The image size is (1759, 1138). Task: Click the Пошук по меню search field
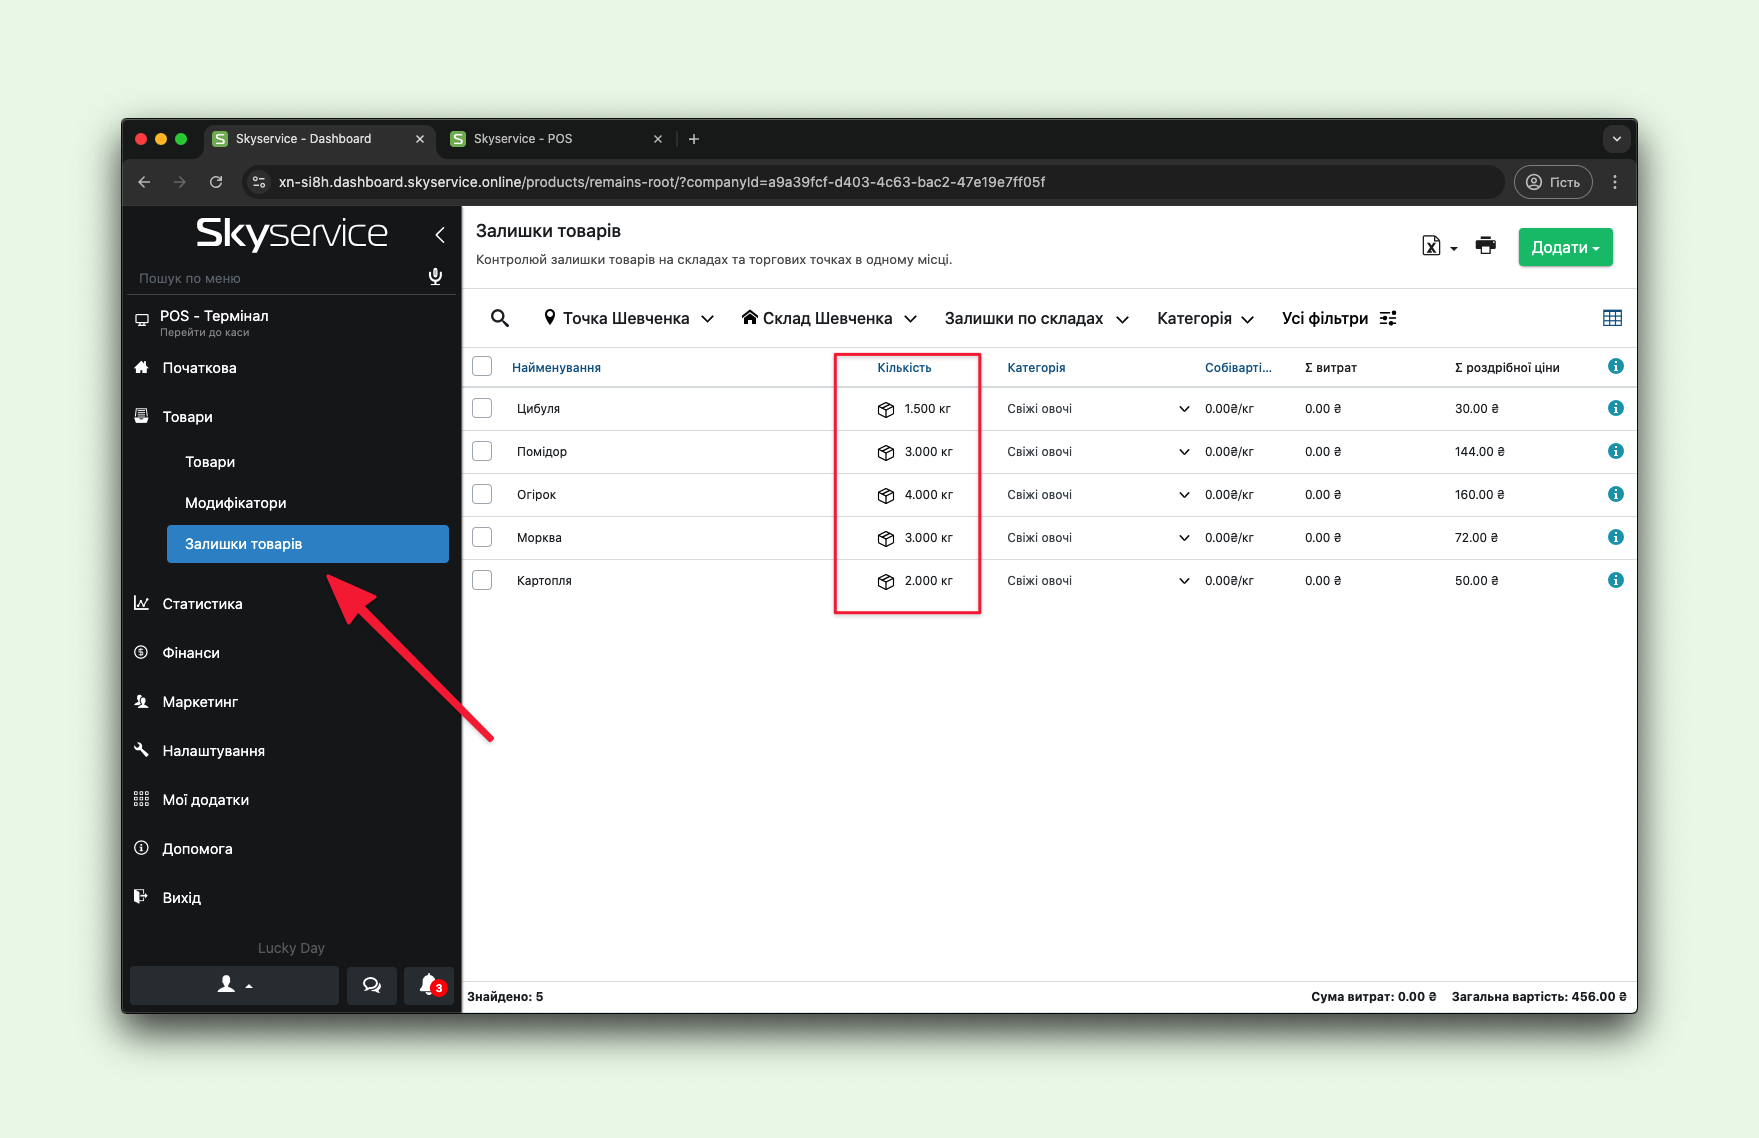(275, 278)
